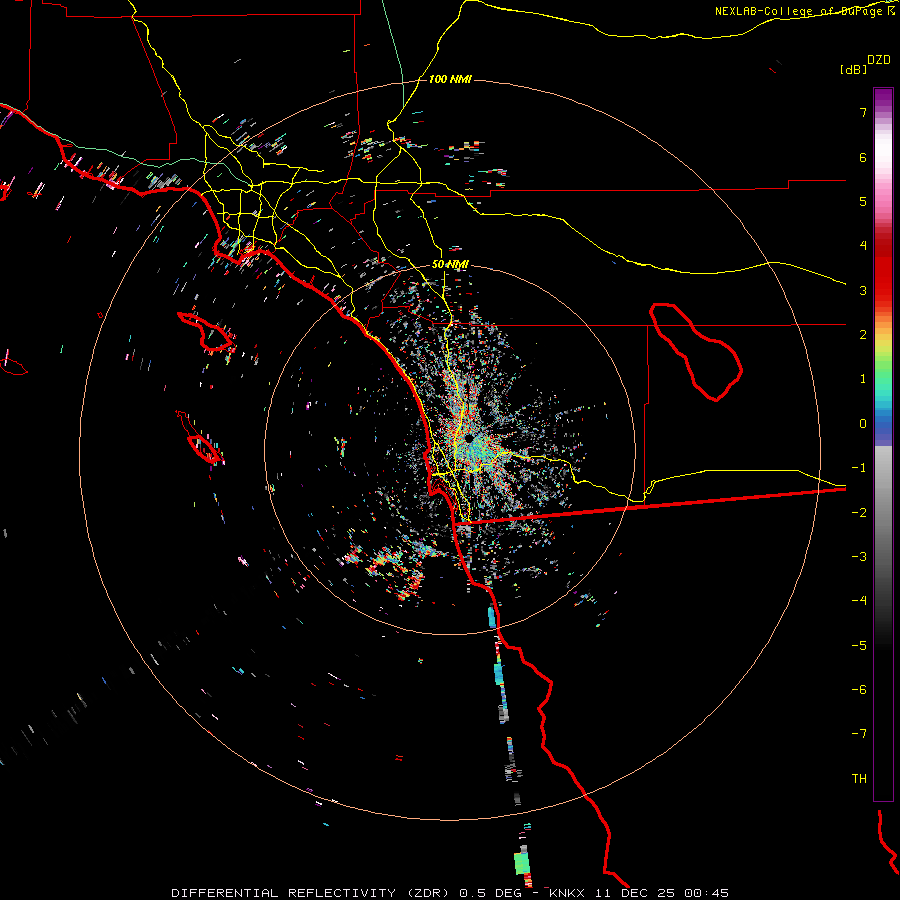Click the [dB] units label

coord(853,69)
